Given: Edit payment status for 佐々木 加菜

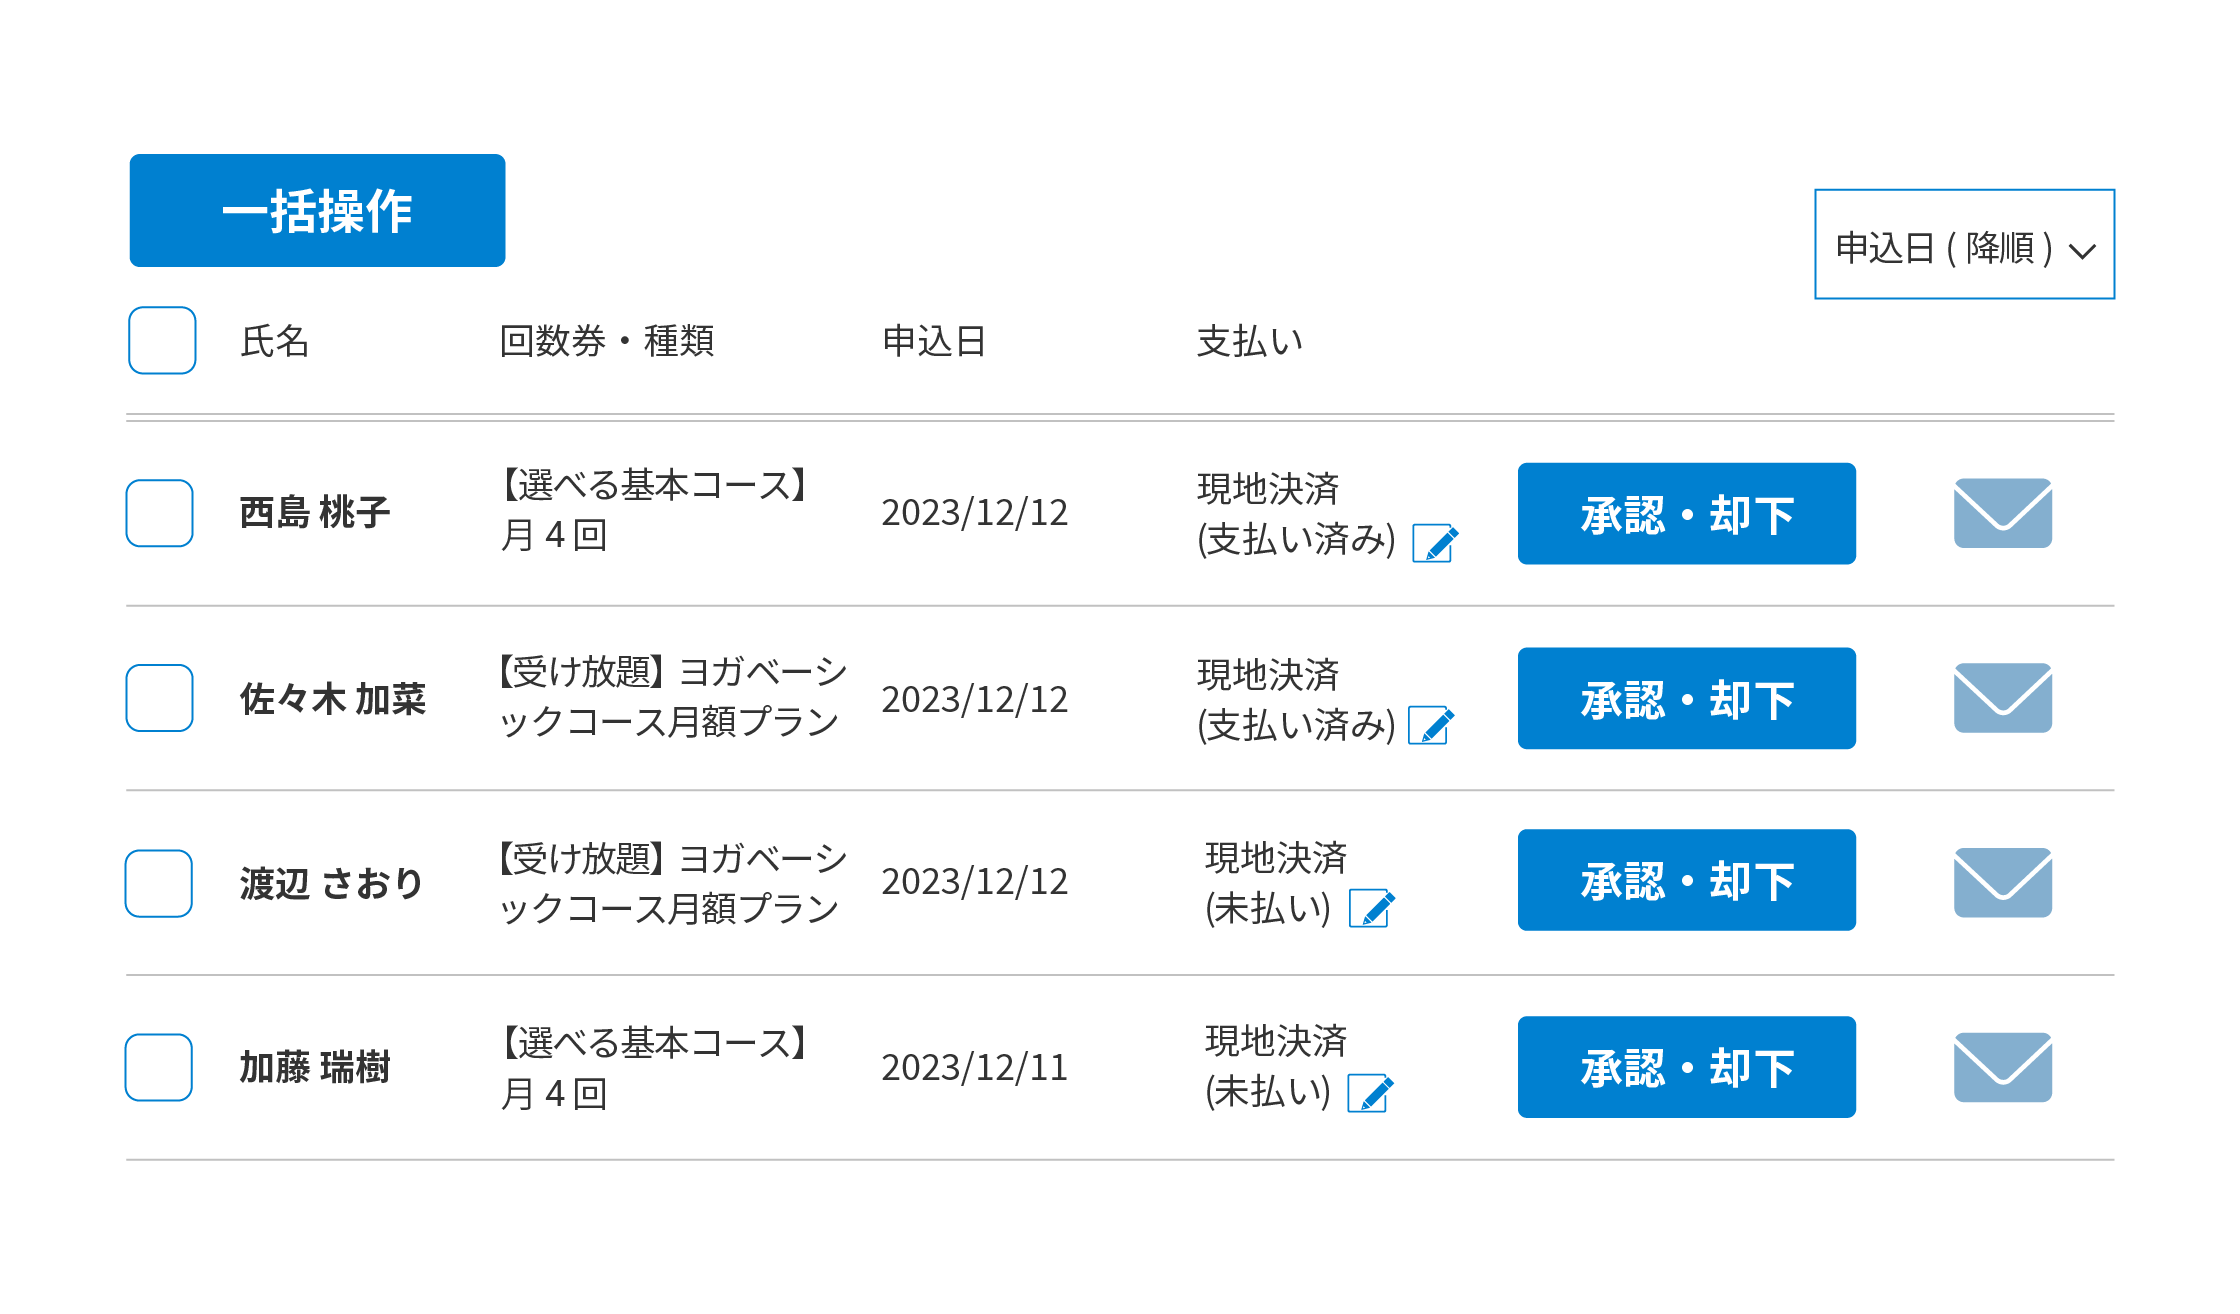Looking at the screenshot, I should [1431, 725].
